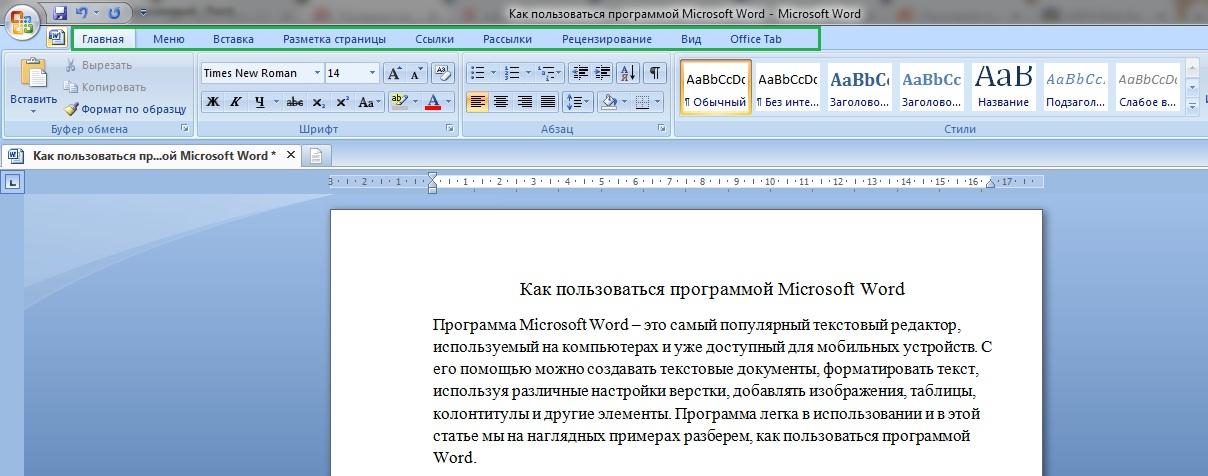Viewport: 1208px width, 476px height.
Task: Toggle italic (К) formatting
Action: click(236, 102)
